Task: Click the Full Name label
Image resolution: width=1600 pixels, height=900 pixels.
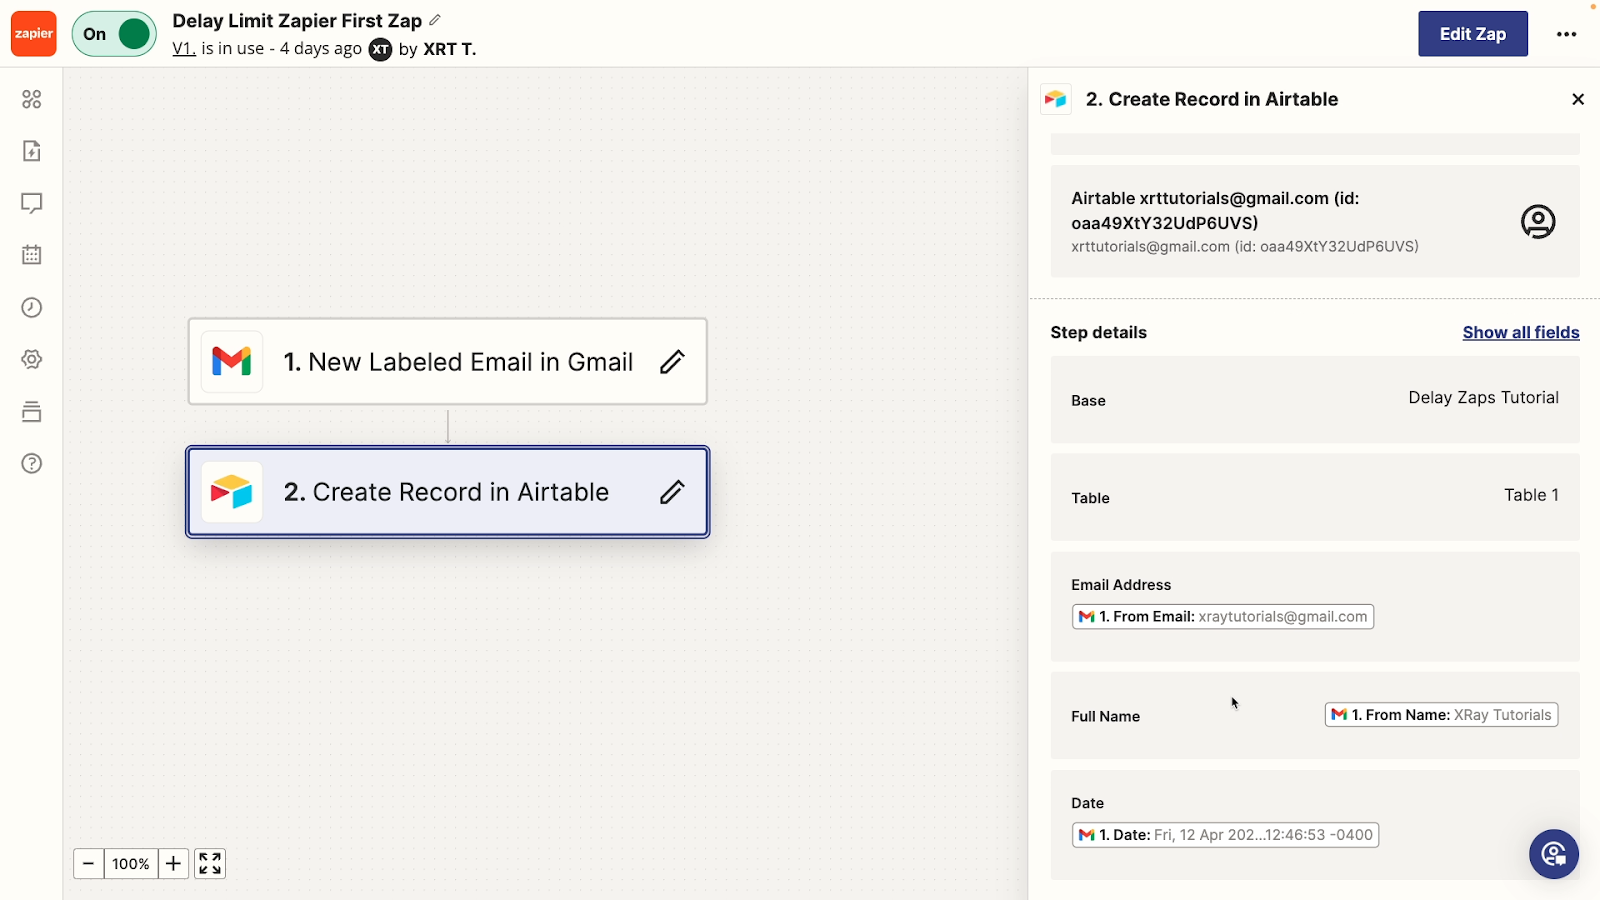Action: pos(1105,716)
